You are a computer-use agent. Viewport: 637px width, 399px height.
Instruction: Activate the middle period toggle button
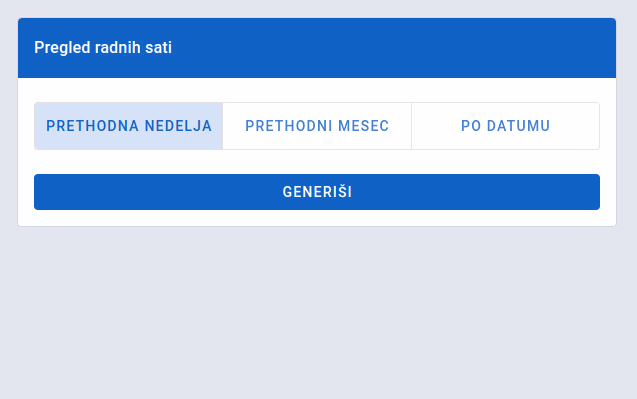point(317,126)
